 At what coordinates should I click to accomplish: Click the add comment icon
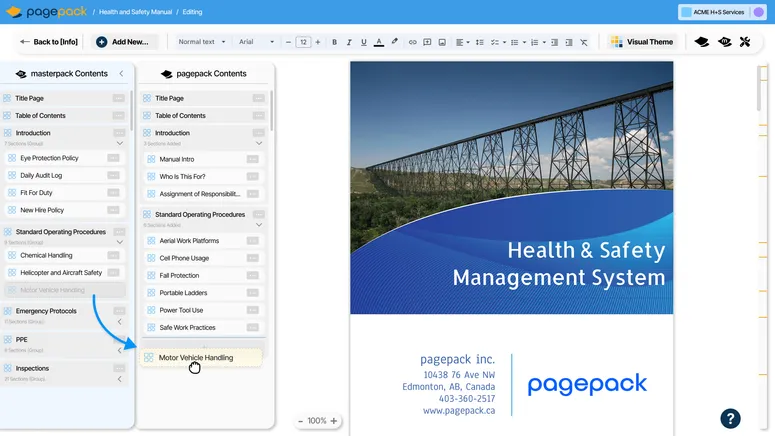[x=428, y=42]
